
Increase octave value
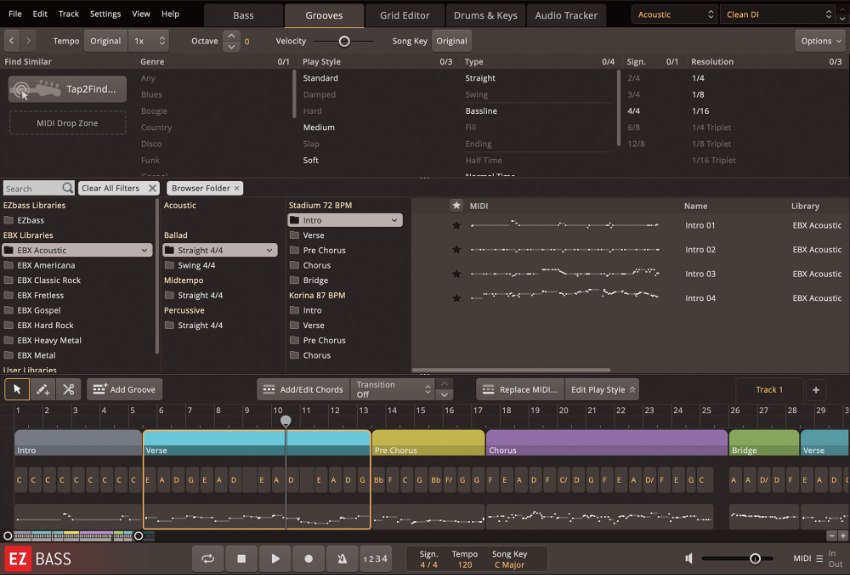point(231,35)
